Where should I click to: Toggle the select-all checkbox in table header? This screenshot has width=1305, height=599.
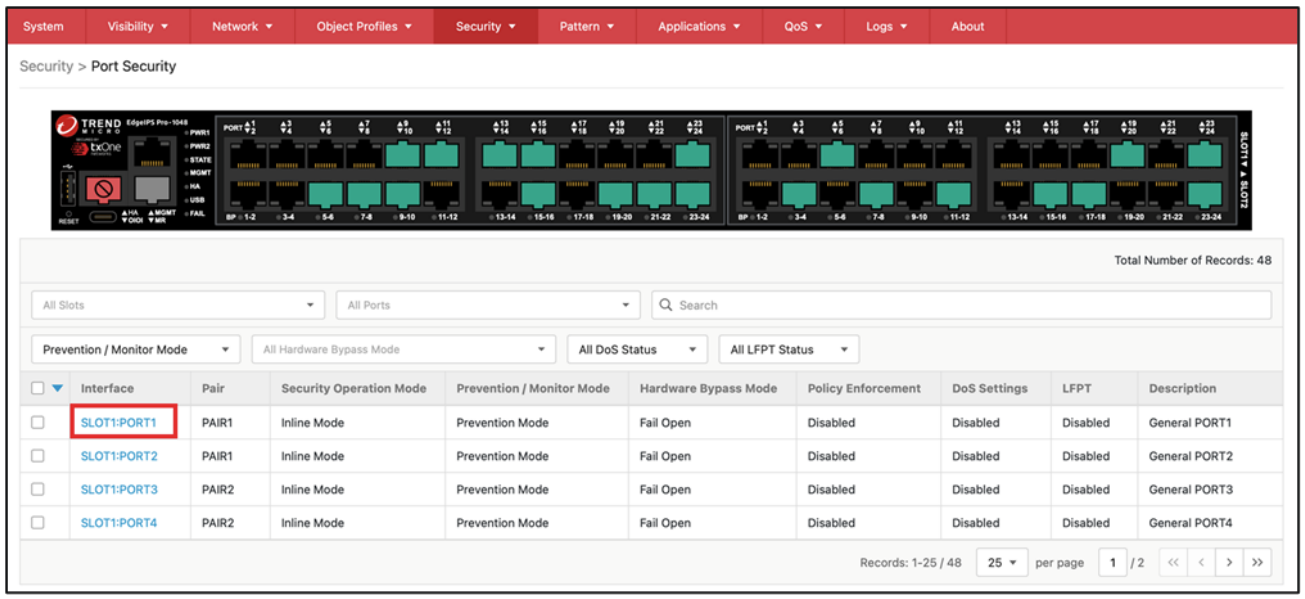click(x=38, y=389)
